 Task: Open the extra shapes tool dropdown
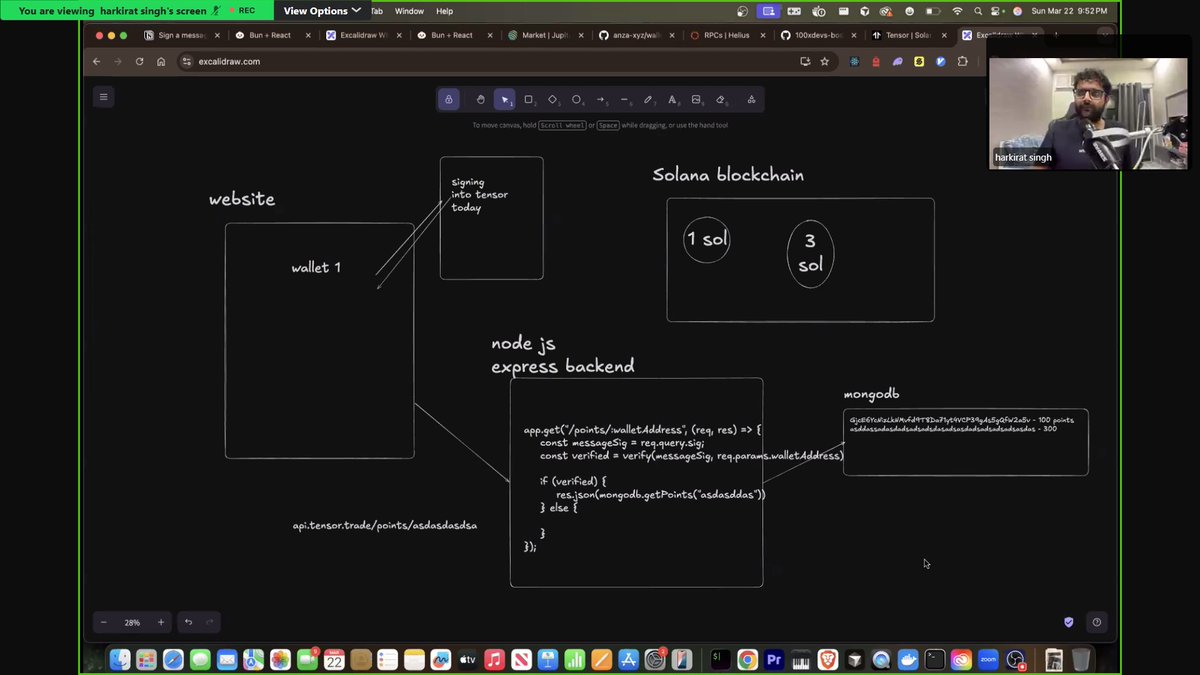click(x=751, y=99)
